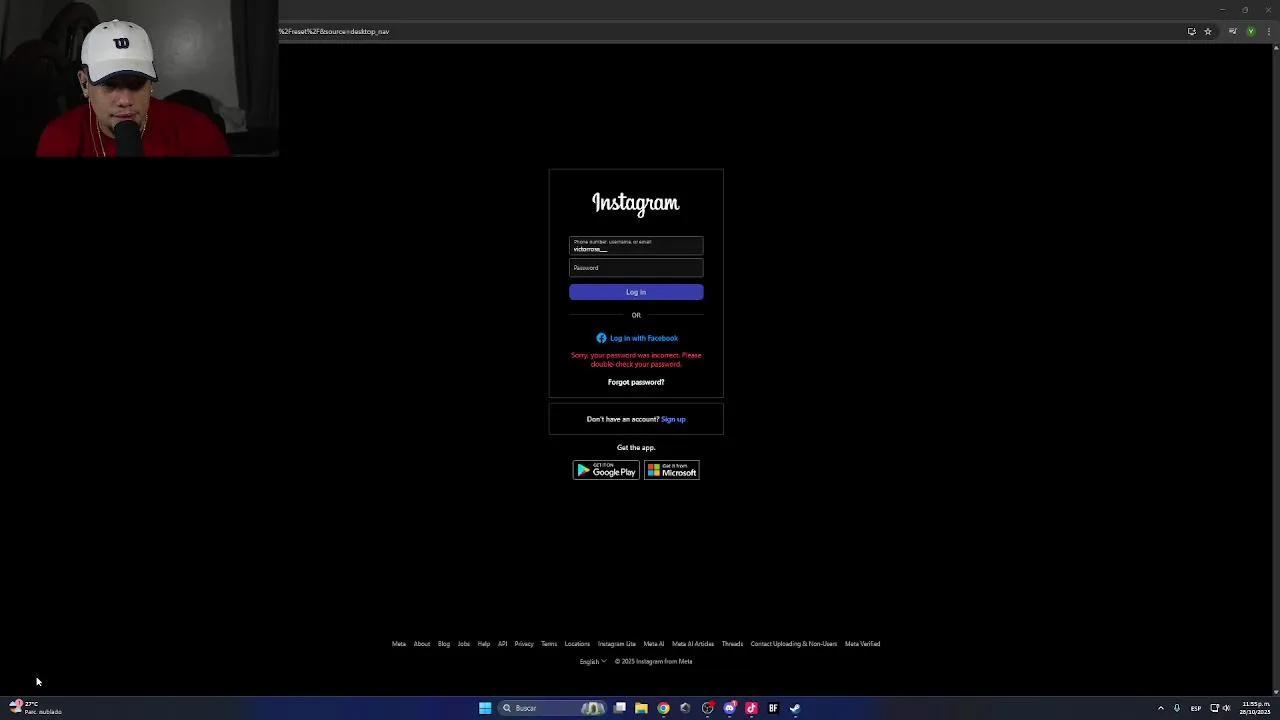1280x720 pixels.
Task: Click Log in with Facebook
Action: point(637,338)
